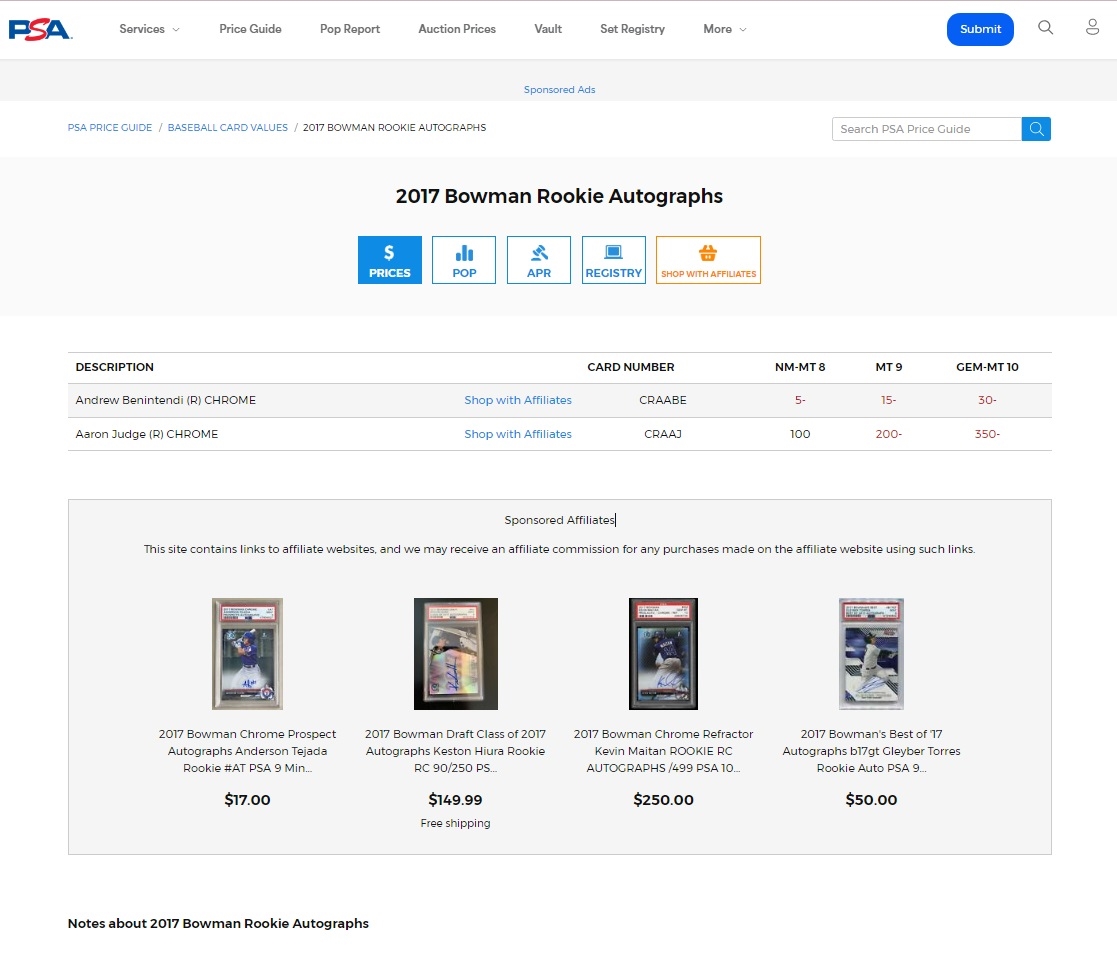Viewport: 1117px width, 957px height.
Task: Click the Kevin Maitan Chrome Refractor listing title
Action: (663, 751)
